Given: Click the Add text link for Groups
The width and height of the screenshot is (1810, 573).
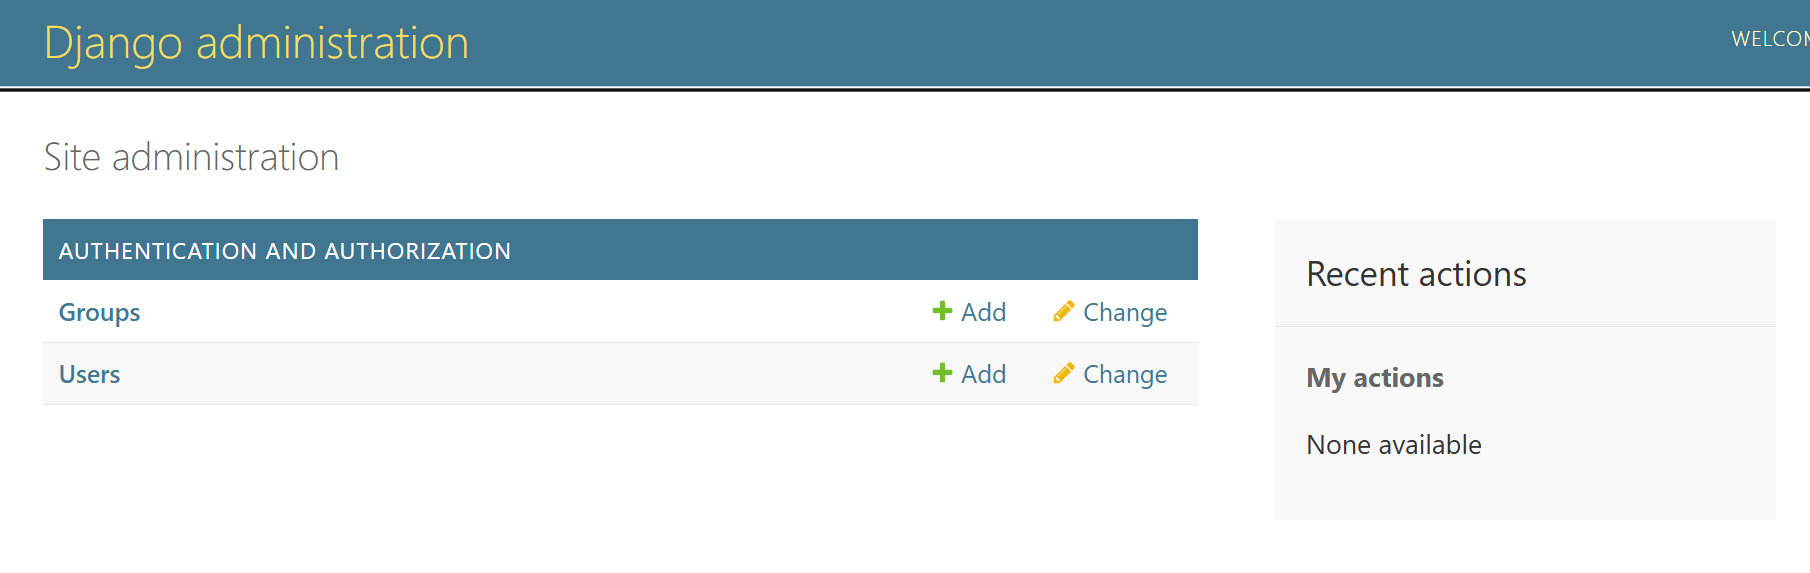Looking at the screenshot, I should 984,312.
